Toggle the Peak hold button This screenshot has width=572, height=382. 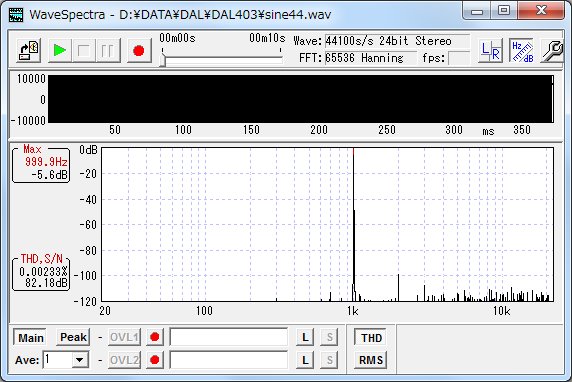(73, 337)
